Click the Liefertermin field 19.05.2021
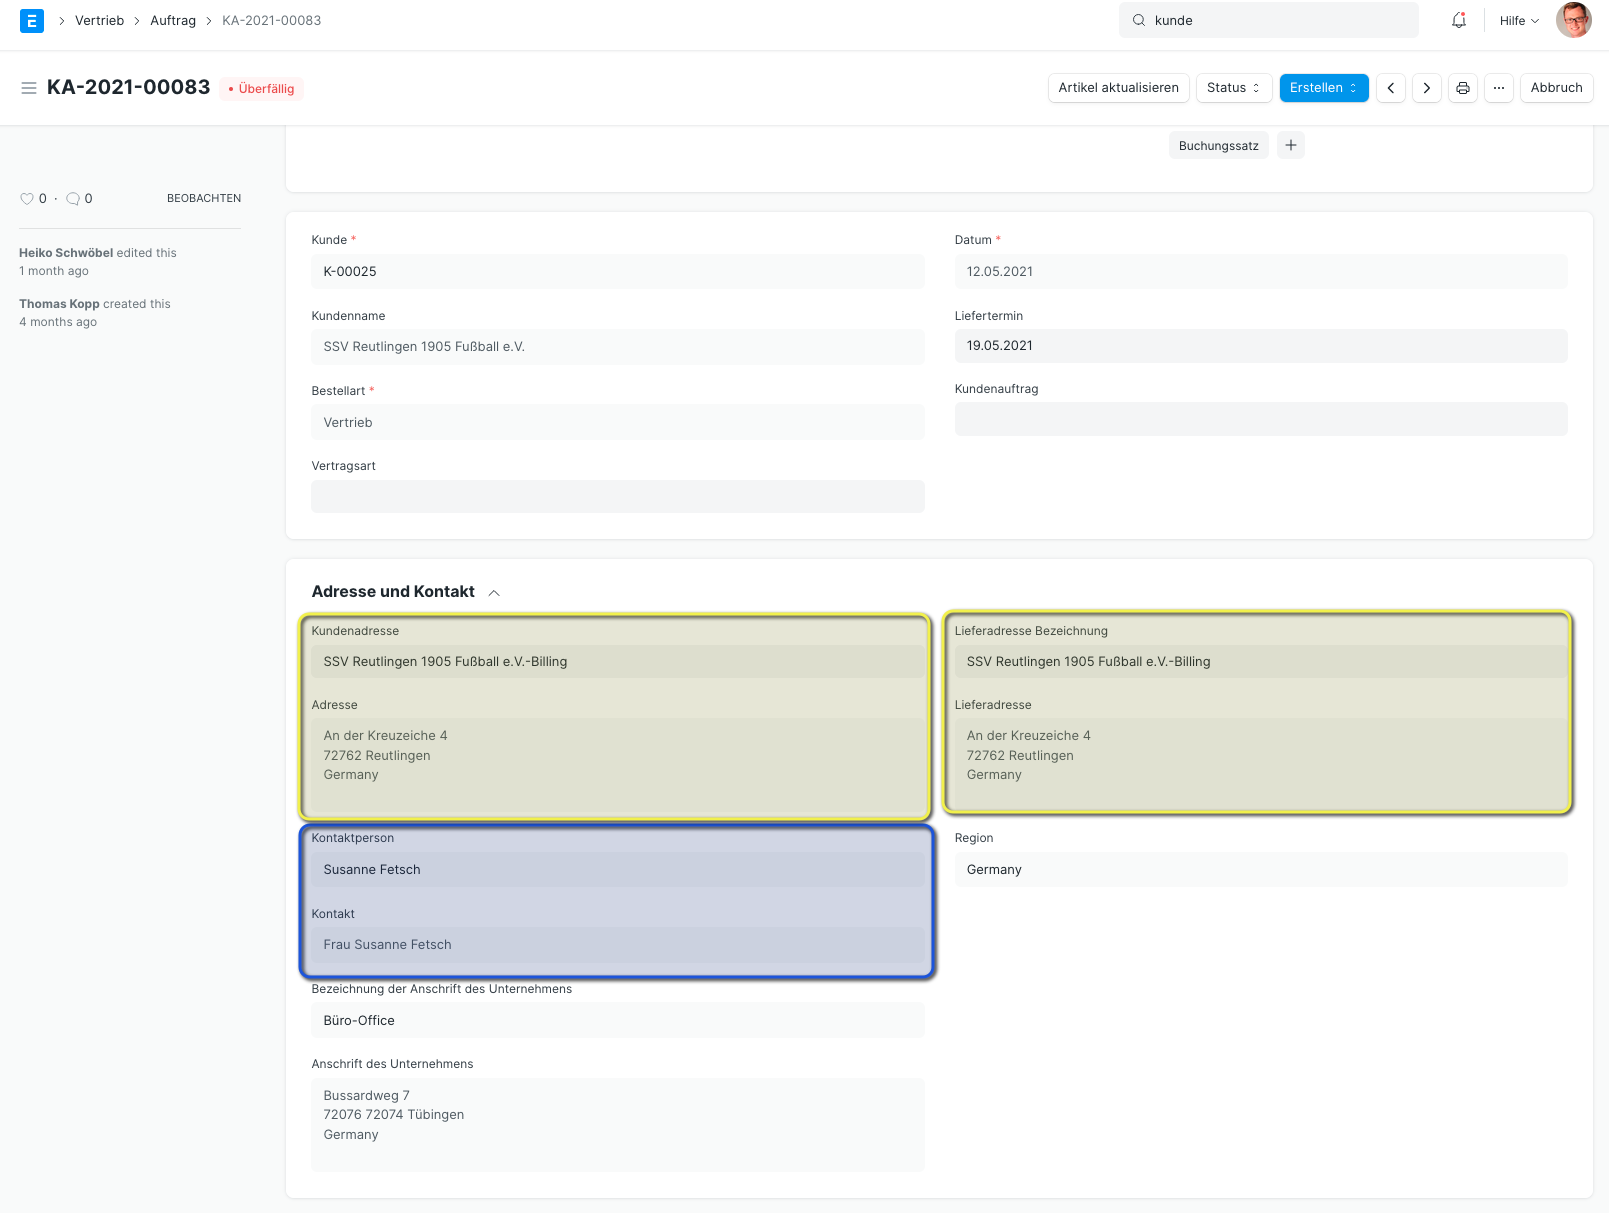This screenshot has height=1213, width=1609. tap(1261, 346)
